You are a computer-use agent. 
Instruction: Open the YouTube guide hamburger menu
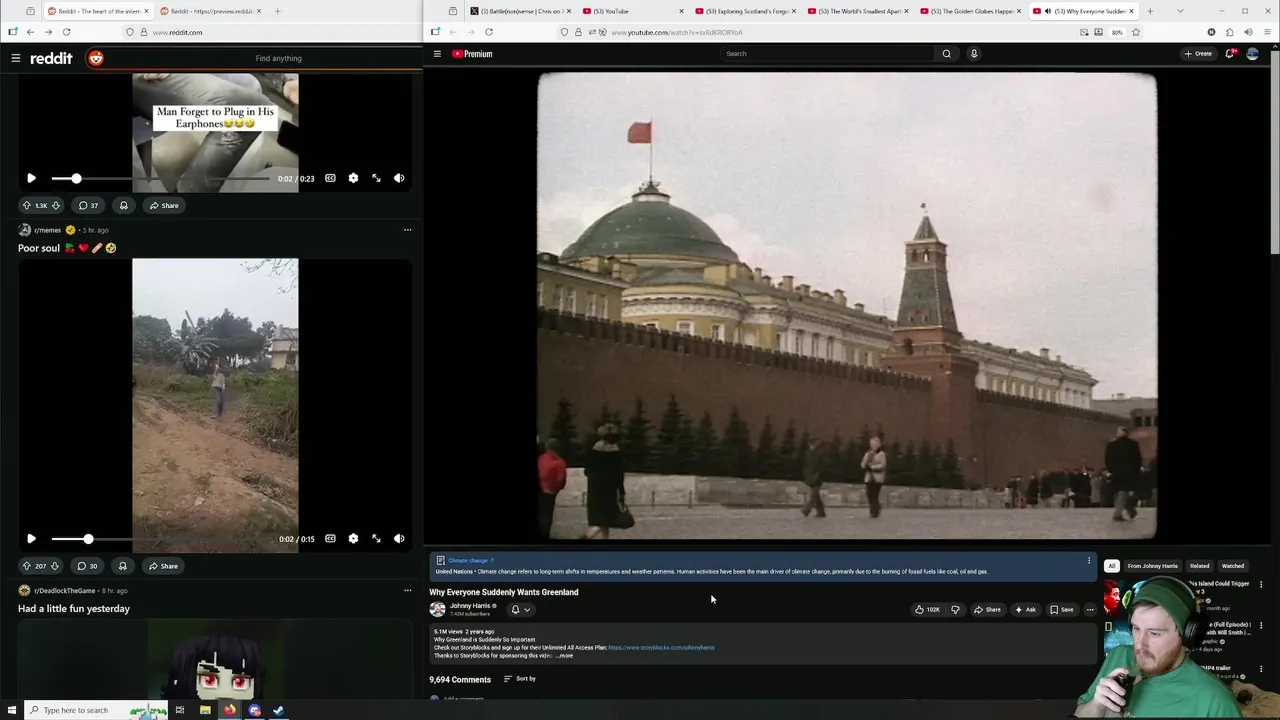[437, 54]
